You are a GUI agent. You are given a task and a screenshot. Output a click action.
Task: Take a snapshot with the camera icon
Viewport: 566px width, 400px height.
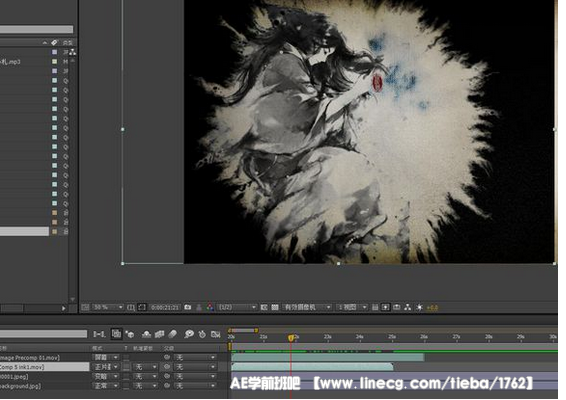(188, 307)
